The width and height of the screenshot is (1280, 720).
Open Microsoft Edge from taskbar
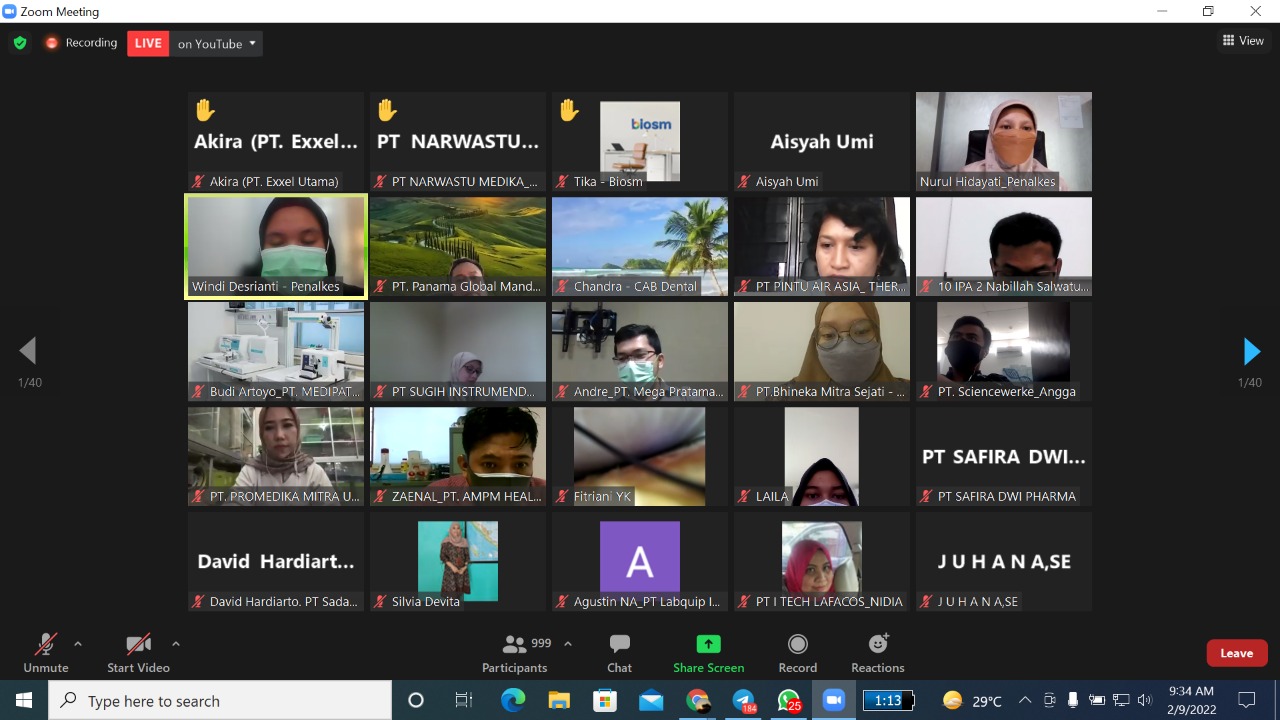pyautogui.click(x=513, y=700)
